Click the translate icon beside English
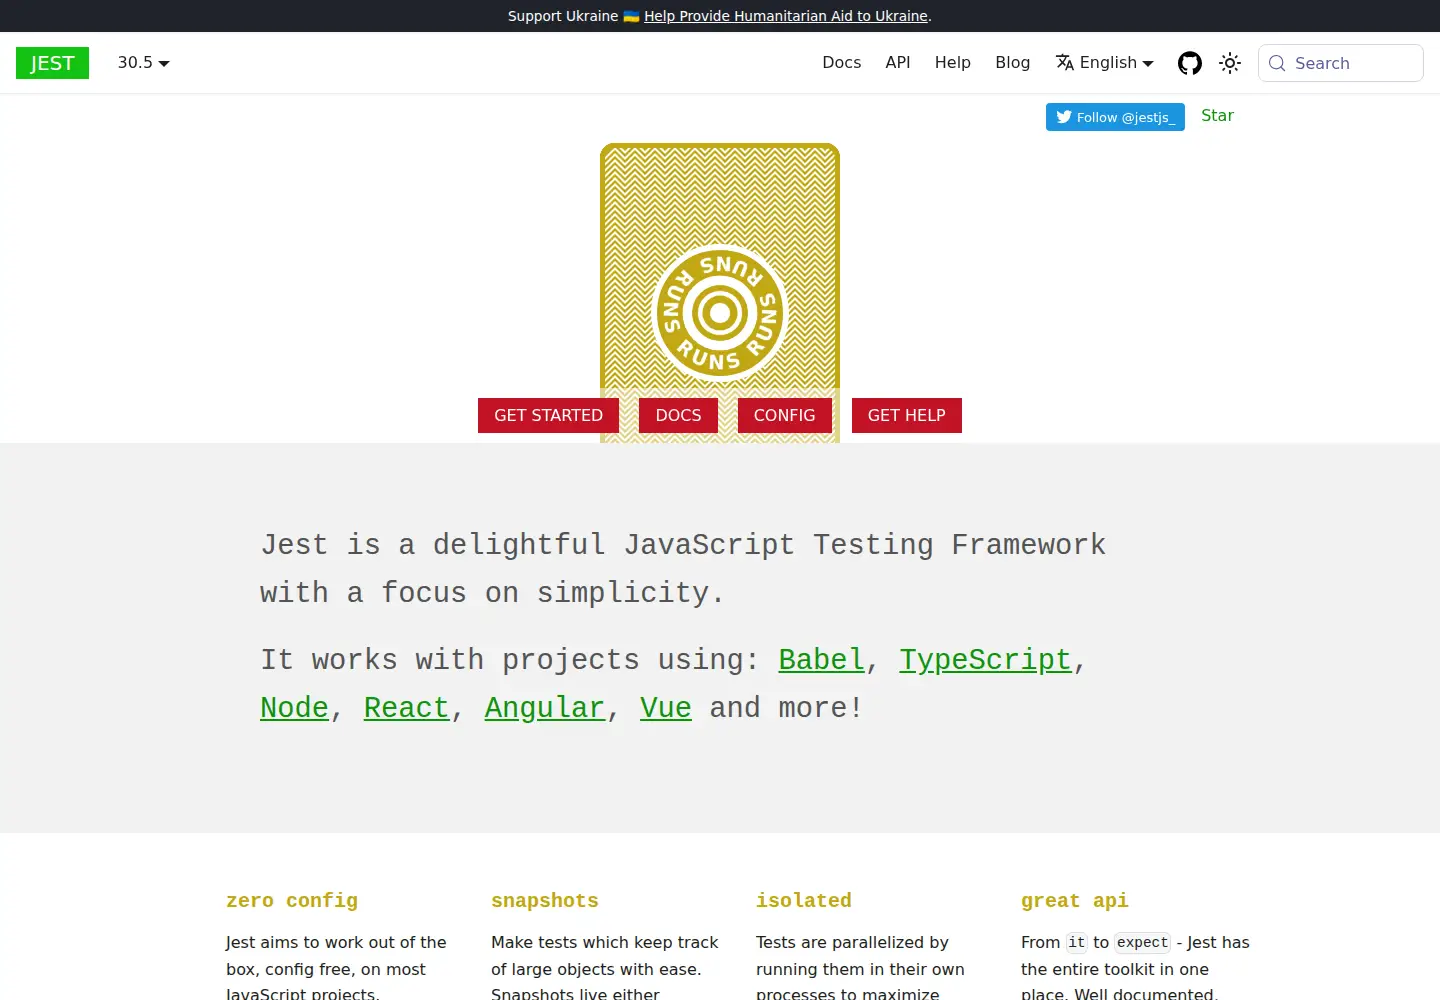 pyautogui.click(x=1065, y=62)
